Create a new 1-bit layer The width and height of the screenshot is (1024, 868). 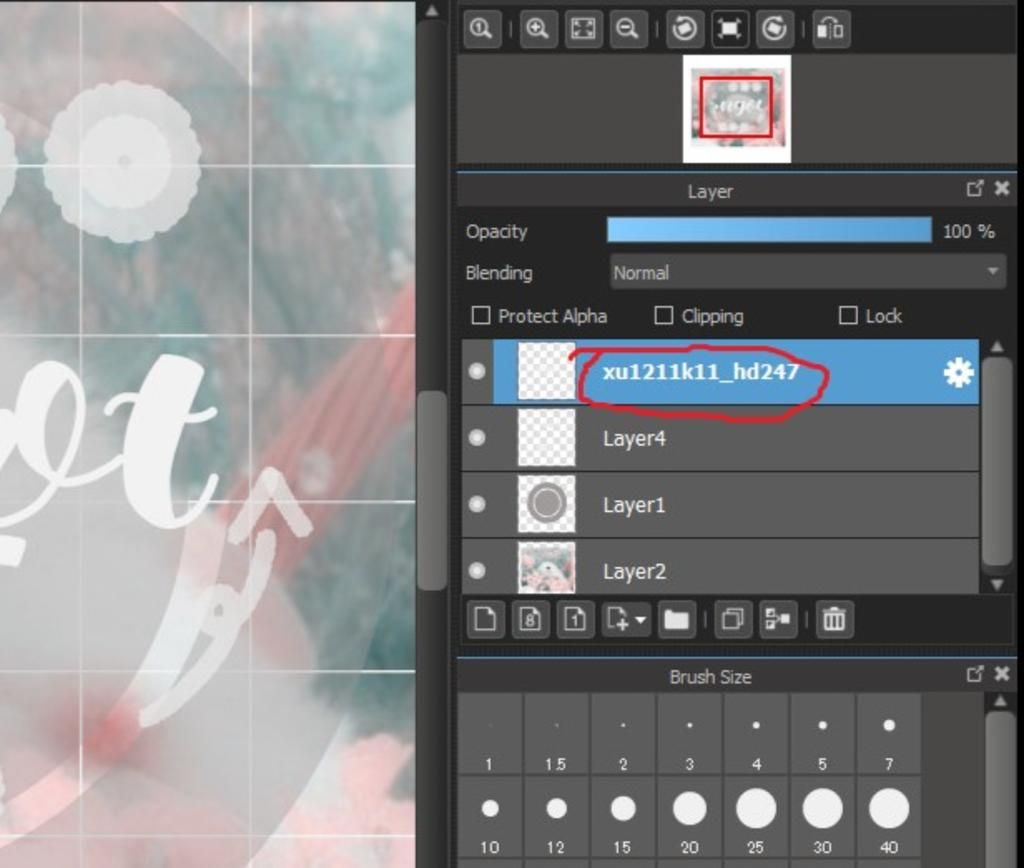point(575,619)
